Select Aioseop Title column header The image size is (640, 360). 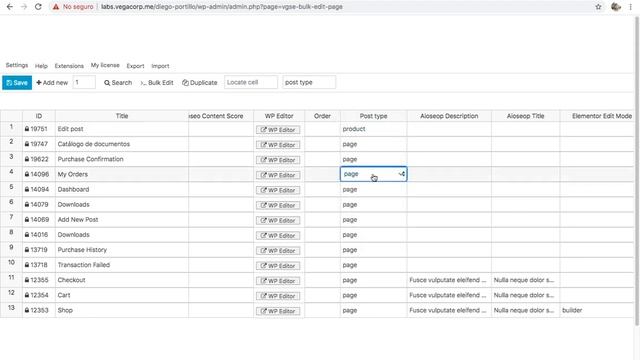pos(525,116)
